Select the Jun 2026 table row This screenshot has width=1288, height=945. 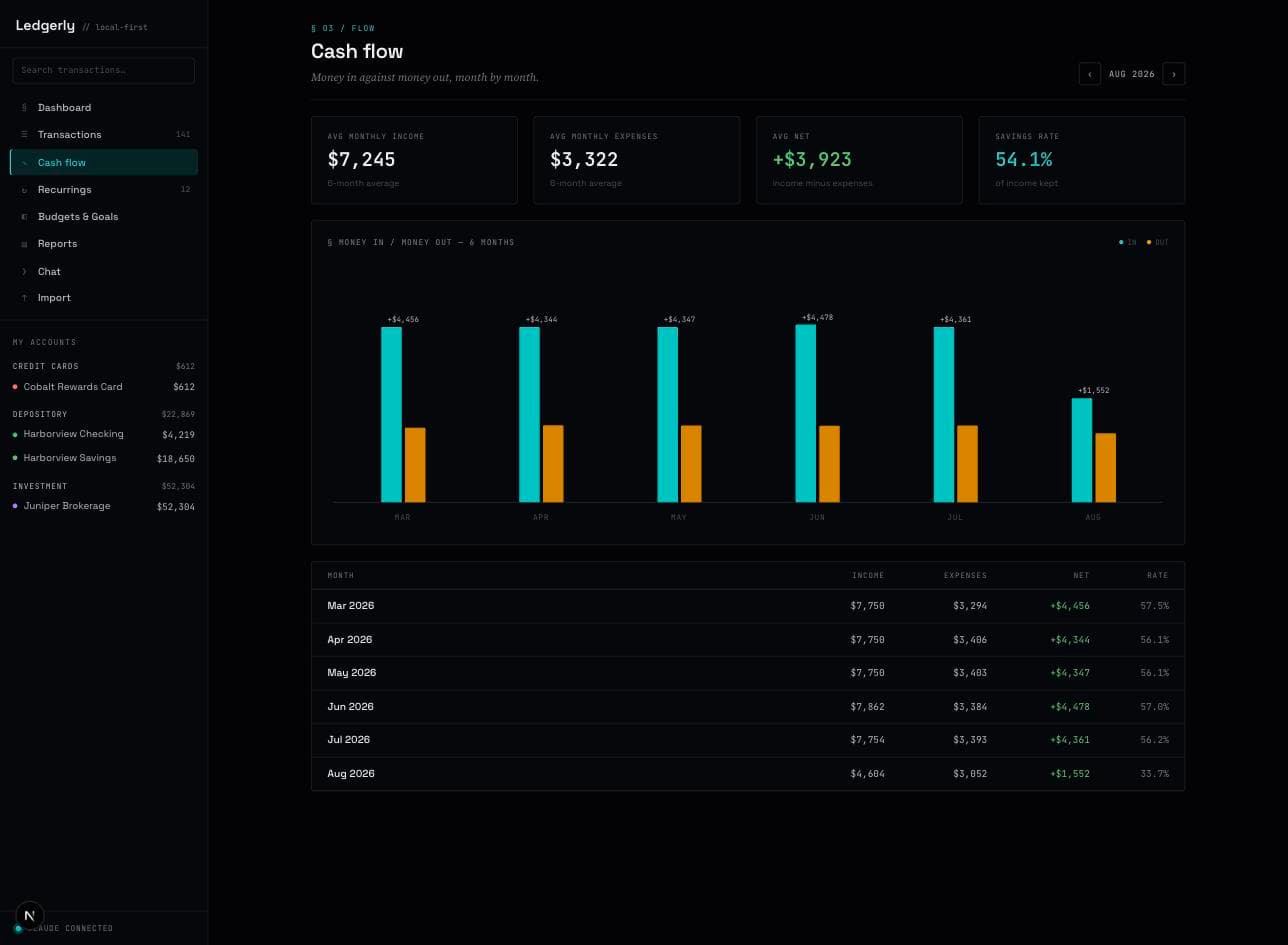click(x=748, y=707)
